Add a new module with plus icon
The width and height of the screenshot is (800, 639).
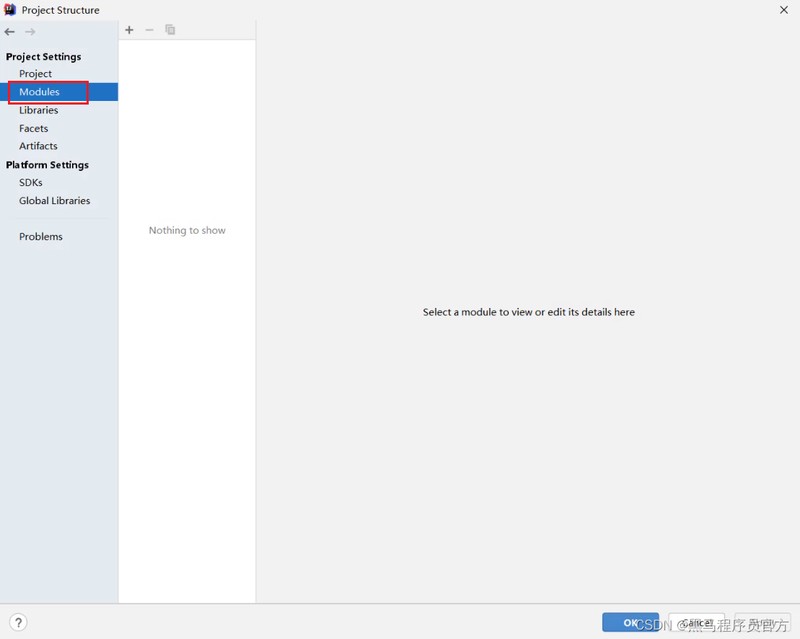(x=129, y=30)
